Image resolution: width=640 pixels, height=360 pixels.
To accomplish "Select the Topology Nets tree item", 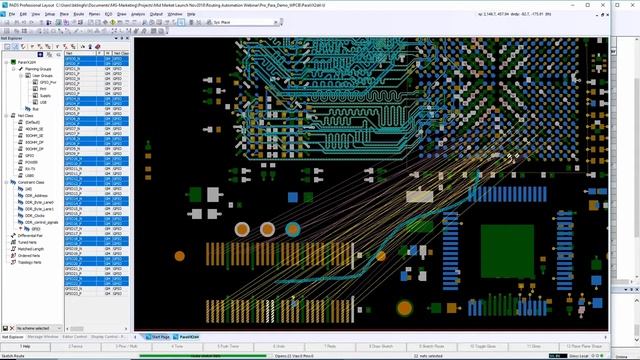I will pyautogui.click(x=29, y=262).
